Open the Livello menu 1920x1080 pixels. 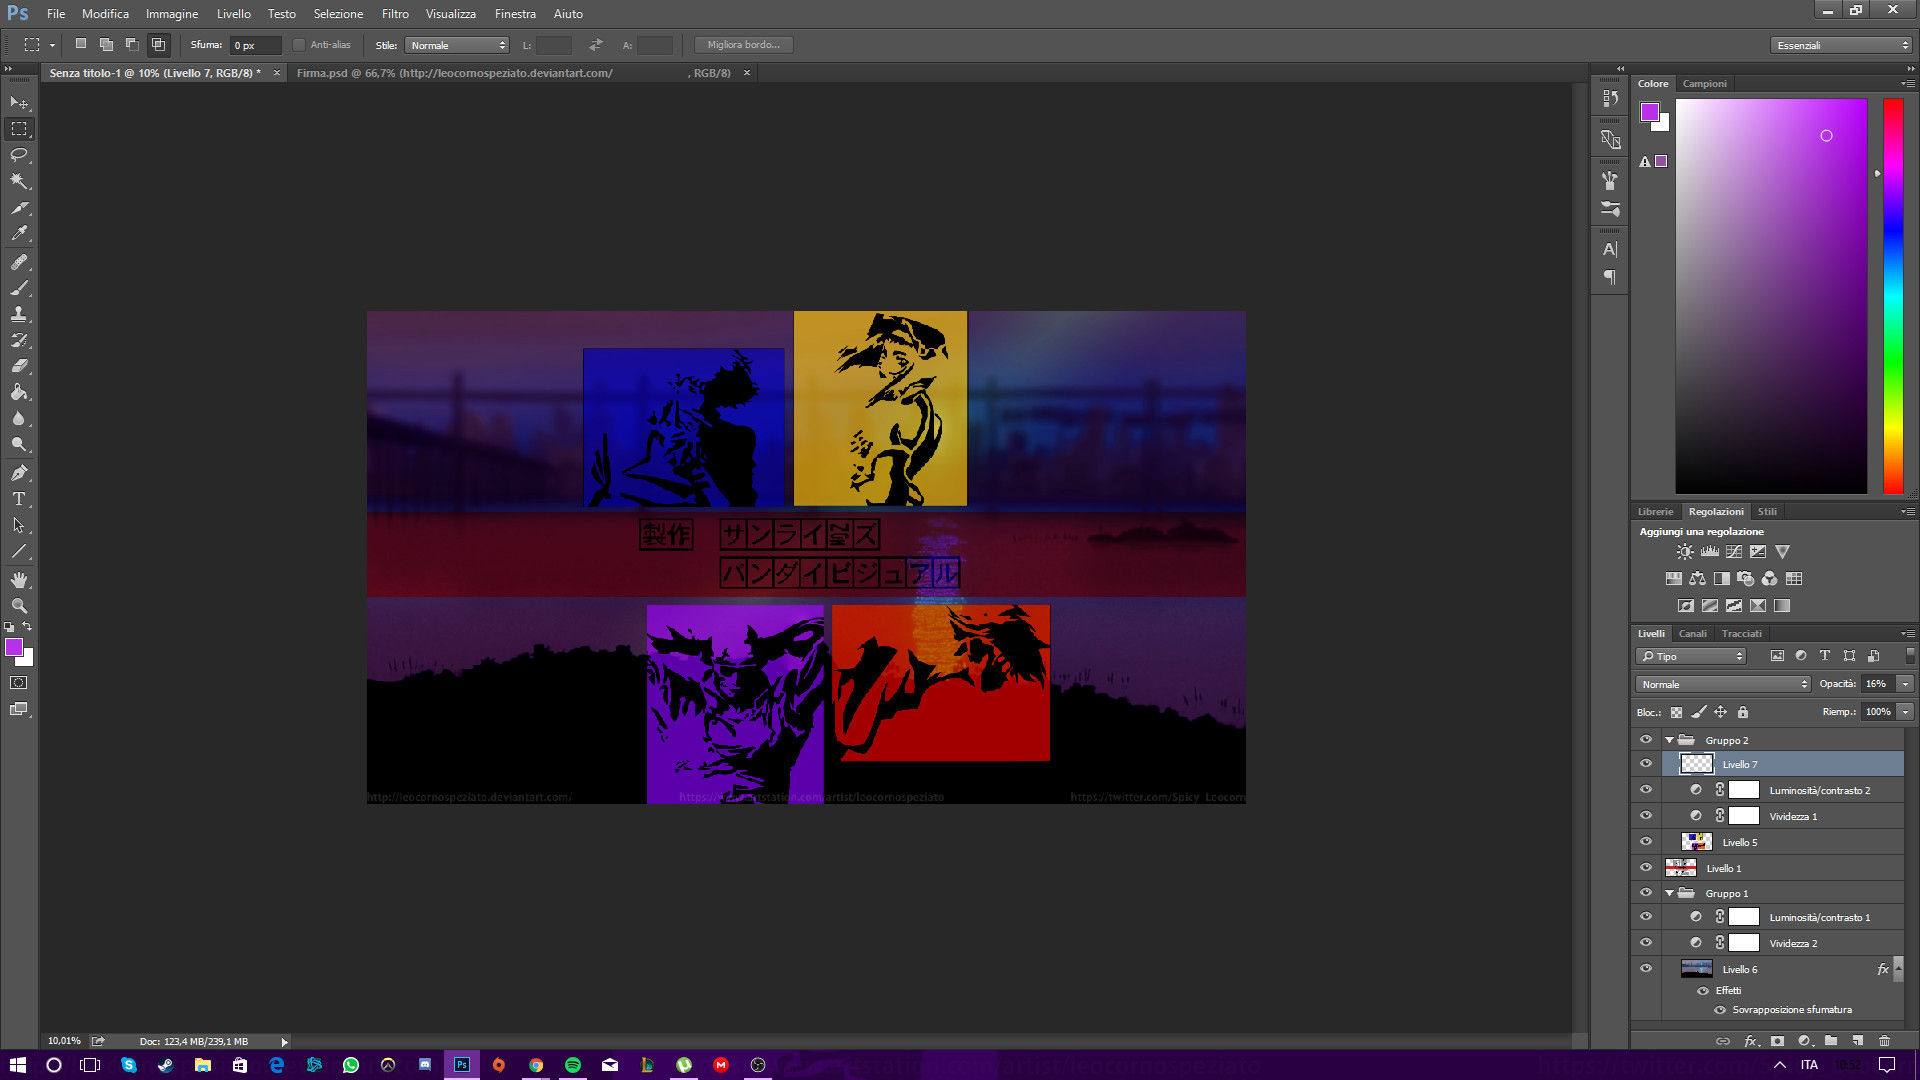(234, 14)
